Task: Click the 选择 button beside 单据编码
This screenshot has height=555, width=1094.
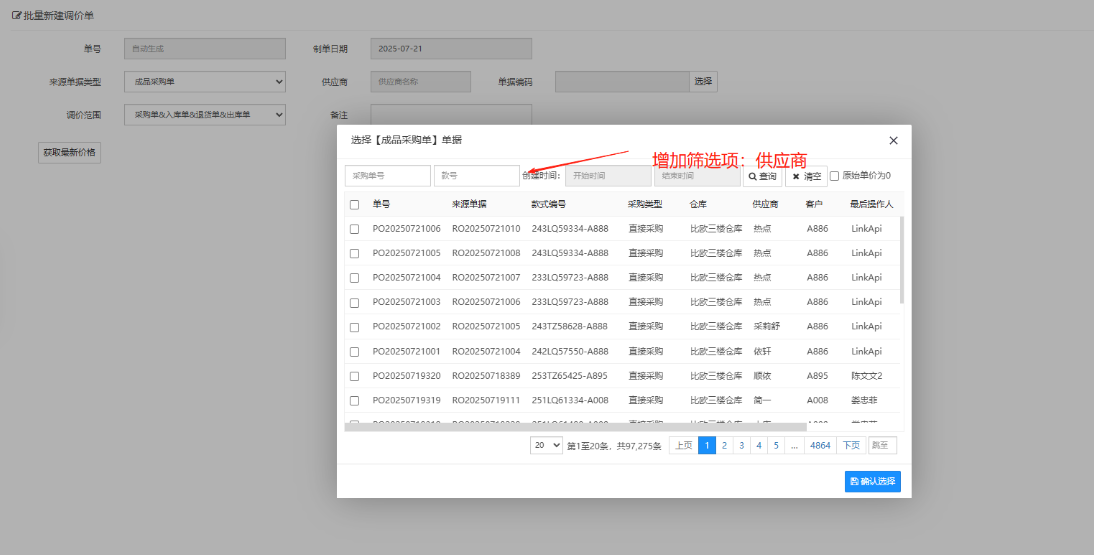Action: tap(703, 82)
